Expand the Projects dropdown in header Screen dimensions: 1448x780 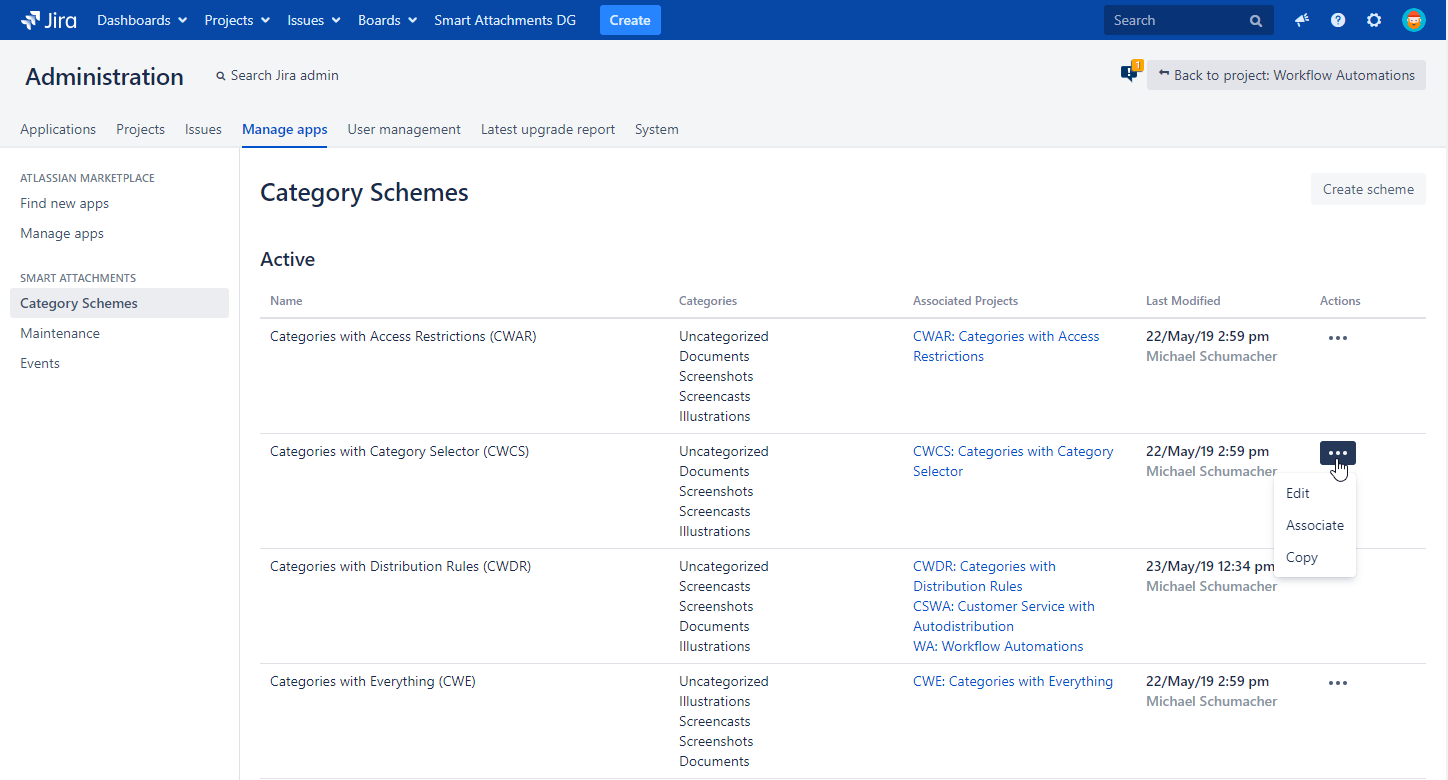[237, 20]
